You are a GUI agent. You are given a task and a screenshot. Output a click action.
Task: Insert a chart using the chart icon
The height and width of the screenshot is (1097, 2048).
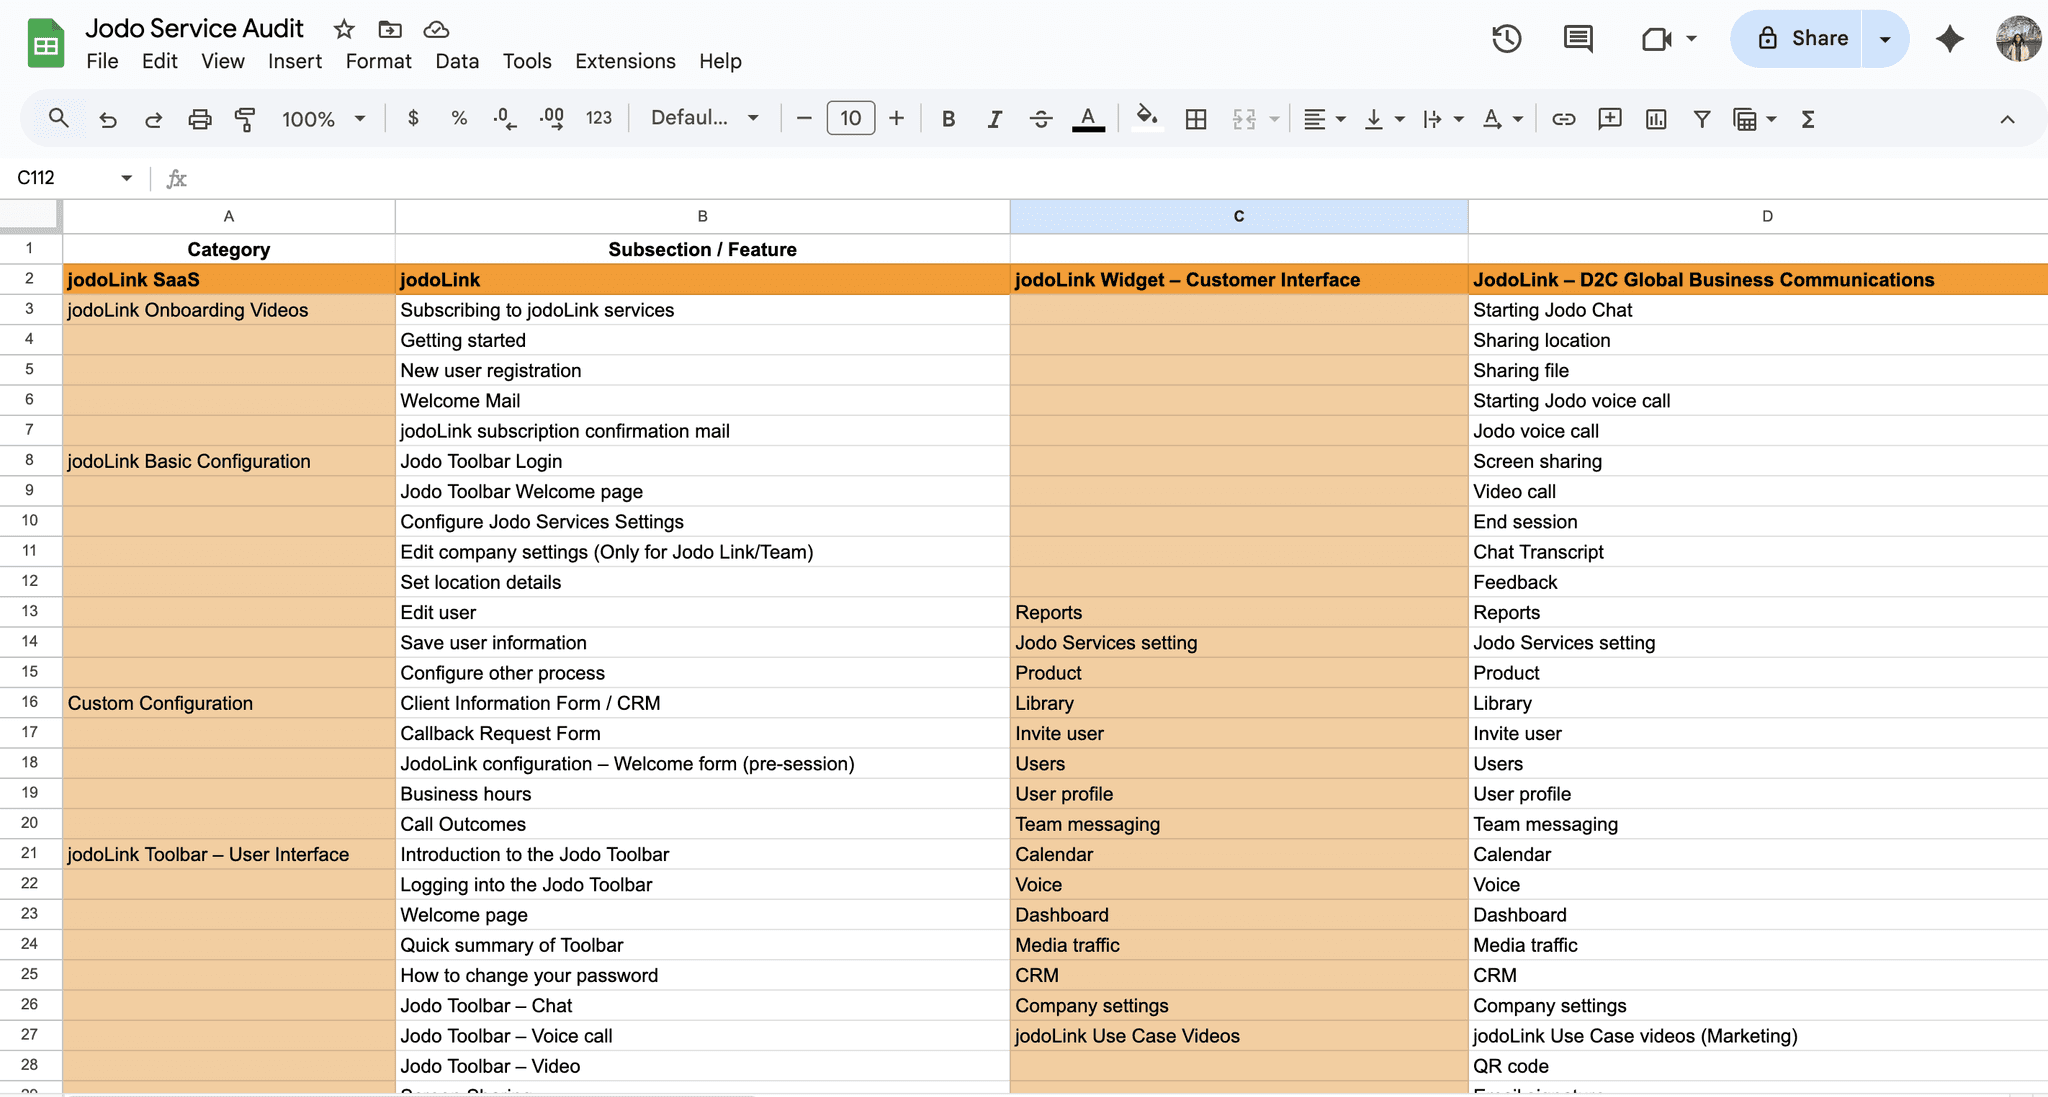tap(1656, 119)
